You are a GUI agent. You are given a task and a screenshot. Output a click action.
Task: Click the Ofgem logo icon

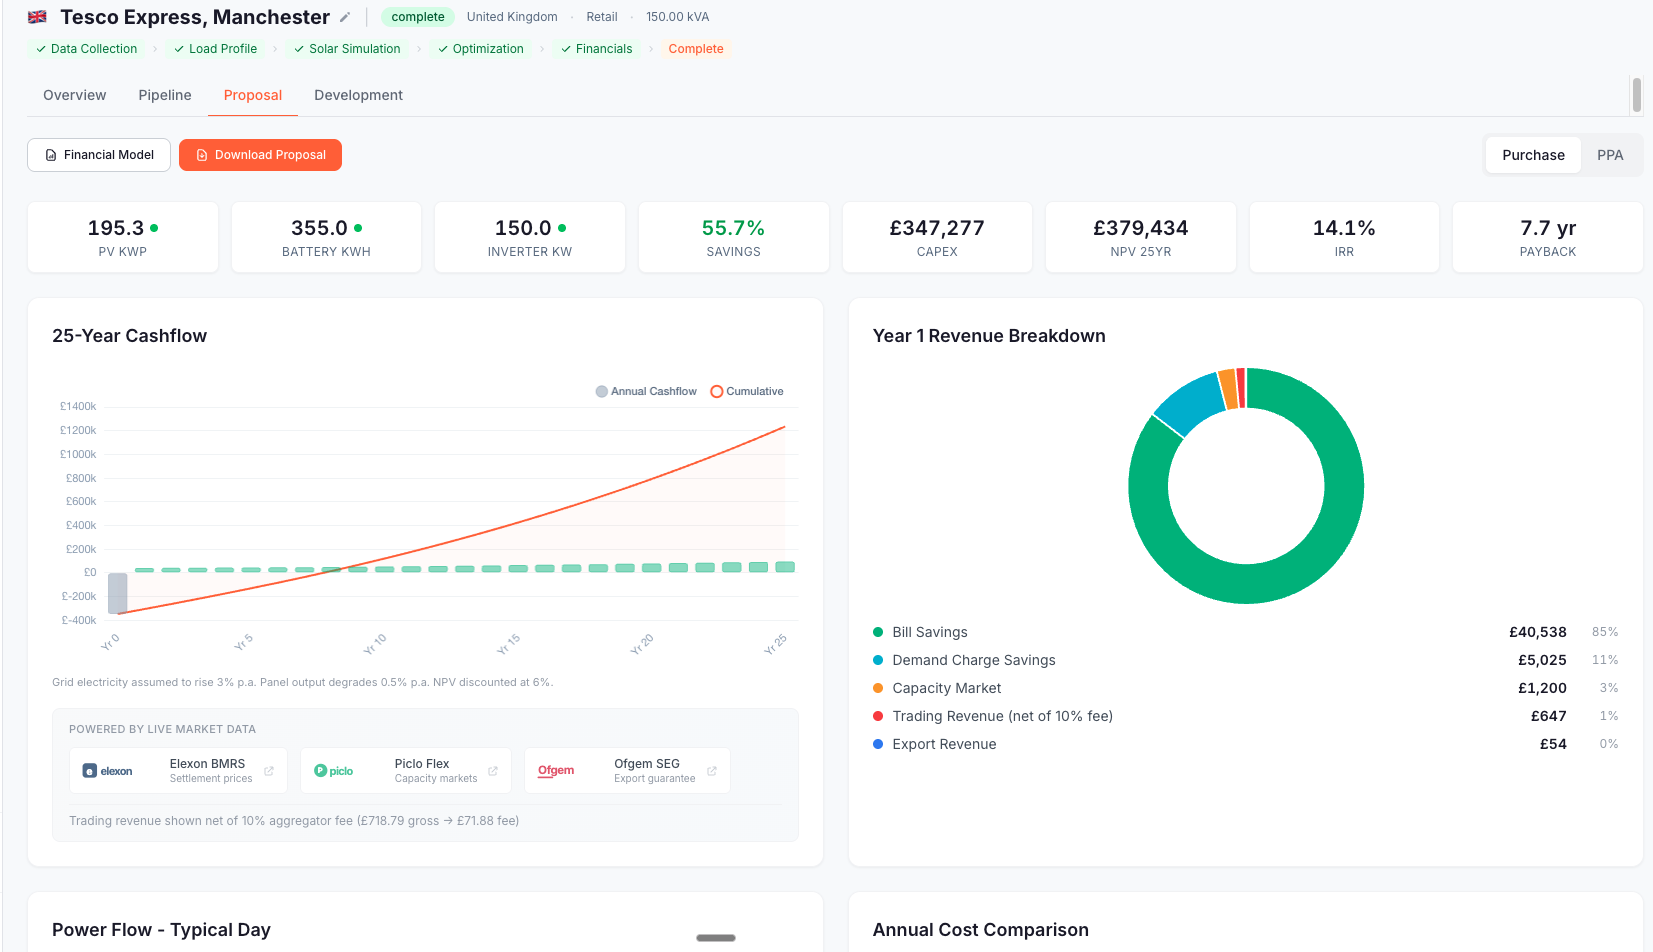(557, 770)
